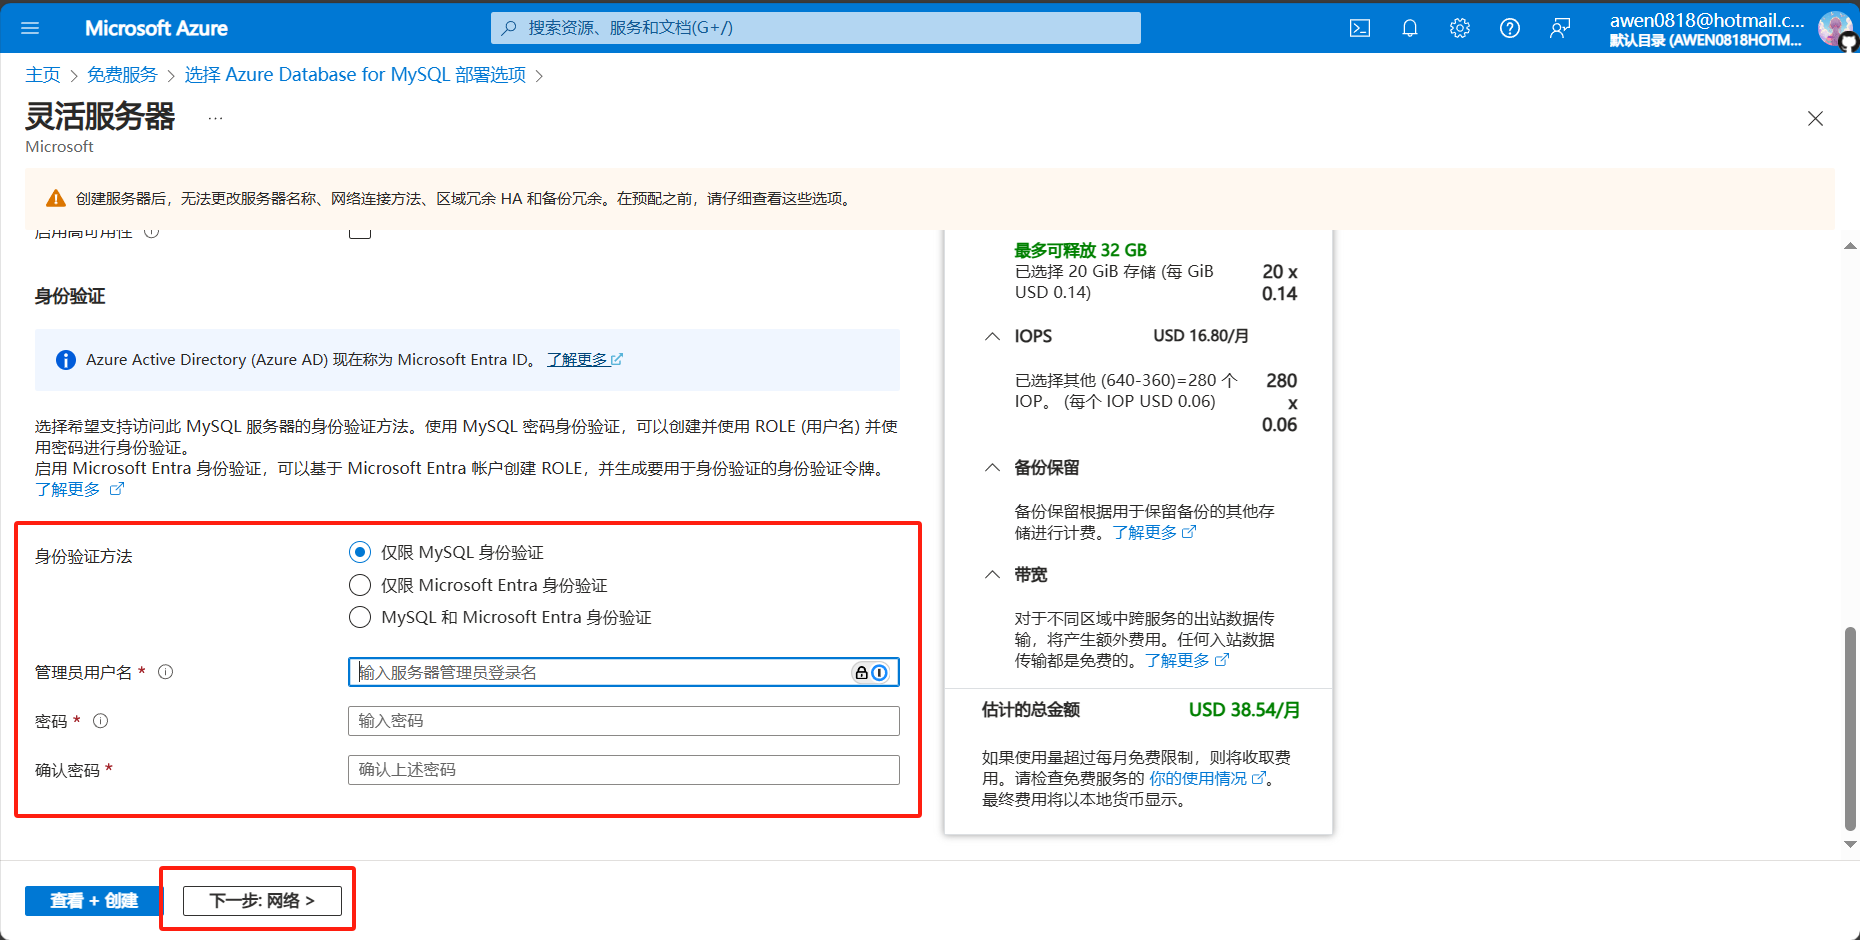Open 你的使用情况 link
The width and height of the screenshot is (1860, 940).
[1207, 778]
